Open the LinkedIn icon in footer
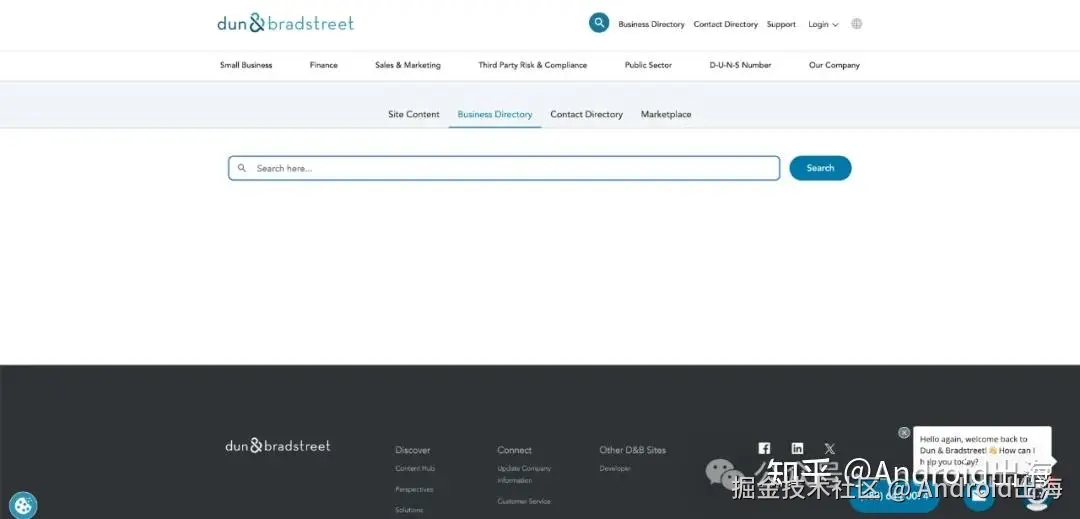 (797, 448)
